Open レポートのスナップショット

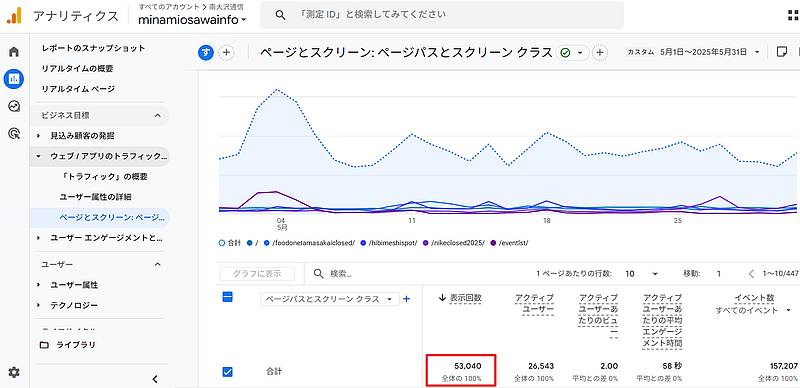tap(93, 48)
